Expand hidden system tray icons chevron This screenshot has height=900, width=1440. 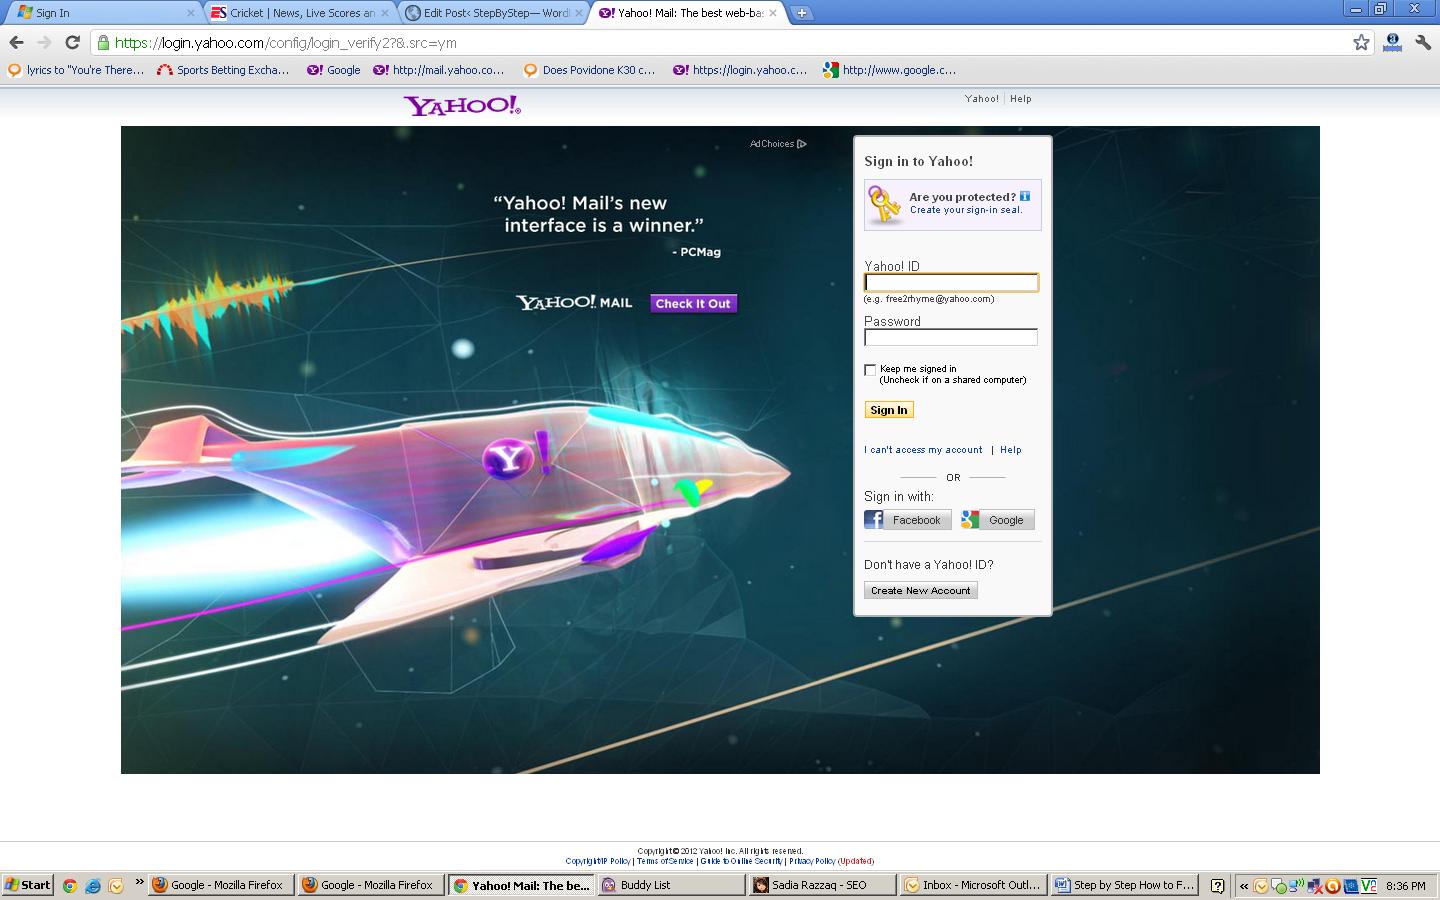coord(1244,885)
